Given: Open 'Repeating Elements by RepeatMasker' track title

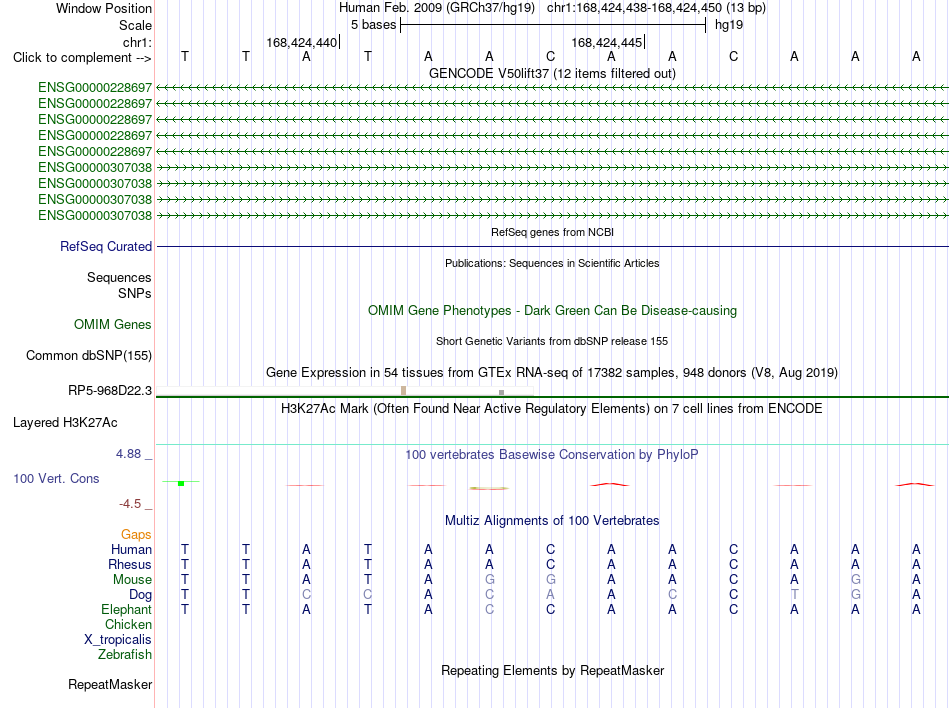Looking at the screenshot, I should click(552, 670).
